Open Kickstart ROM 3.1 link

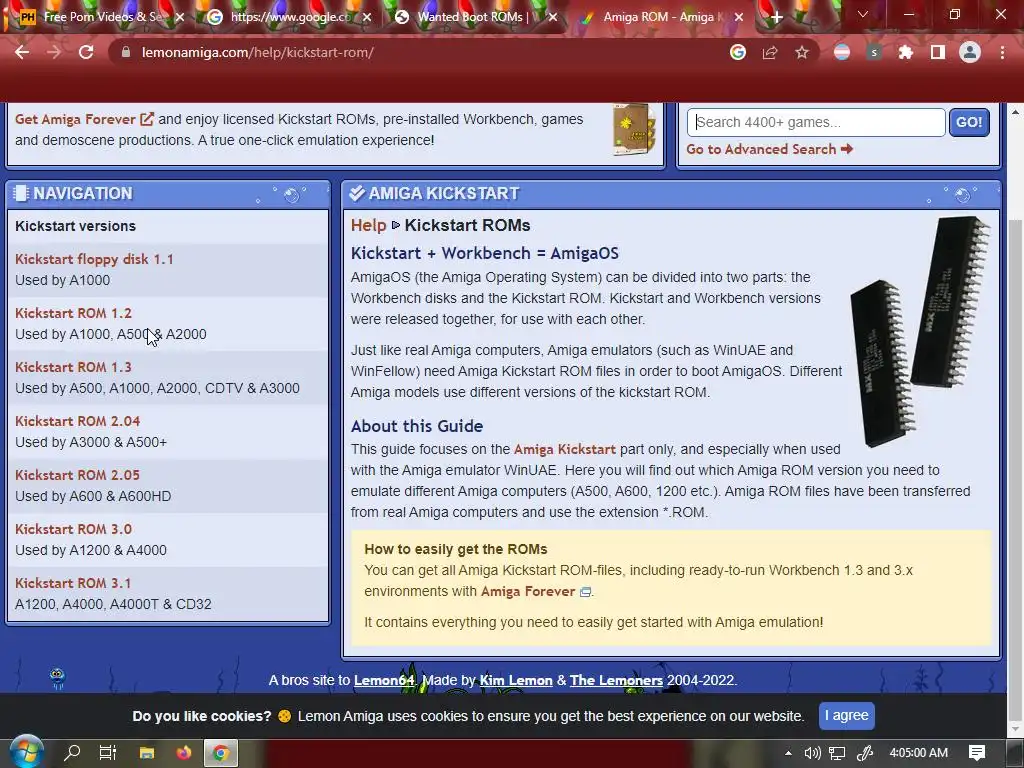[x=73, y=583]
